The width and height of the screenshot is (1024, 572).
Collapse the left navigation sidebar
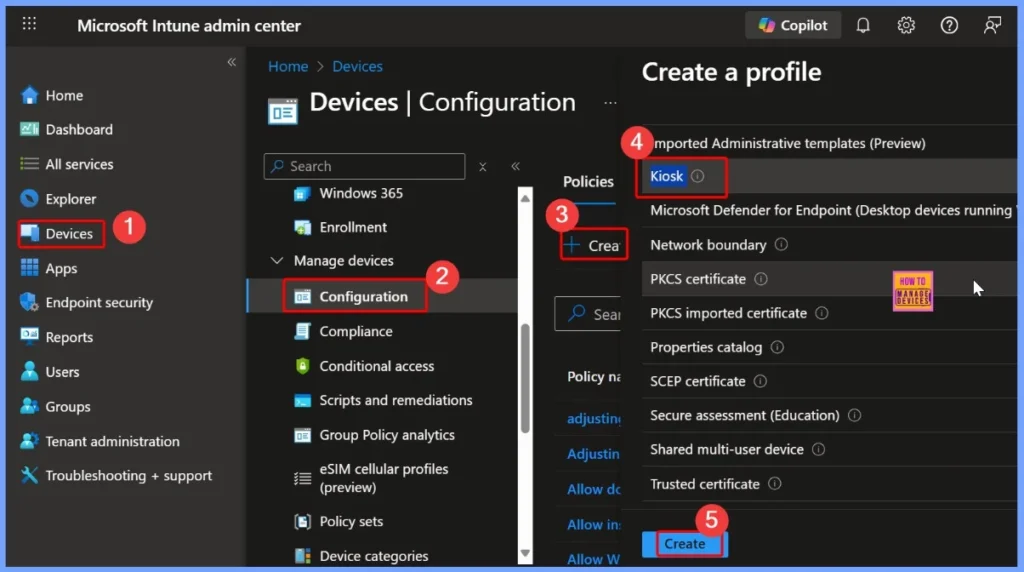pos(232,62)
